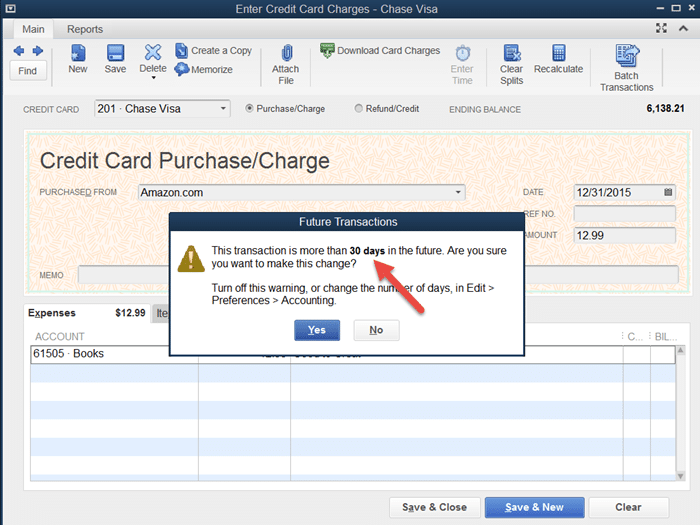Go to previous transaction with left arrow
Viewport: 700px width, 525px height.
19,51
